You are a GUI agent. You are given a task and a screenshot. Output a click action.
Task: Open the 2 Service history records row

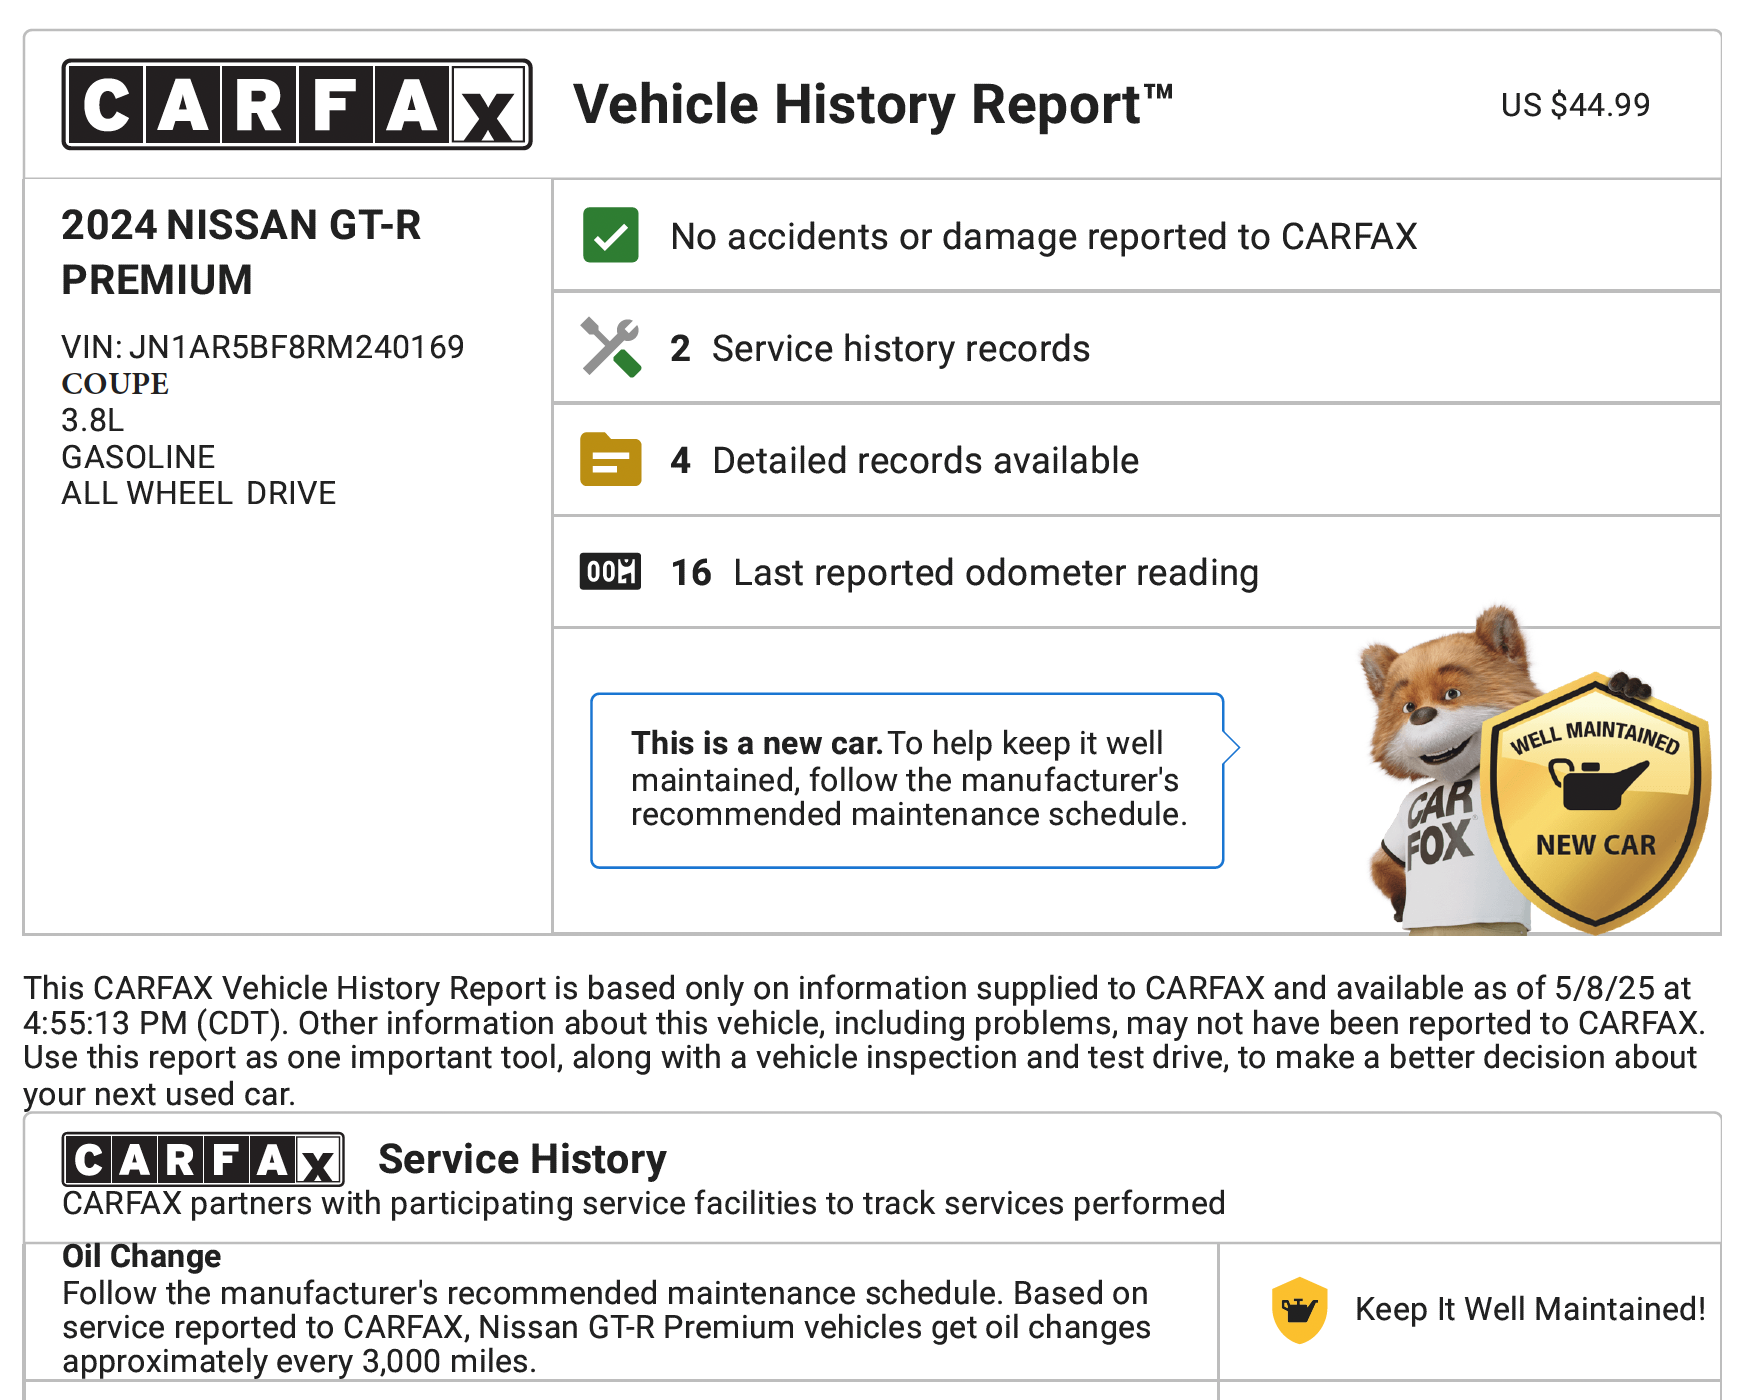pyautogui.click(x=900, y=349)
